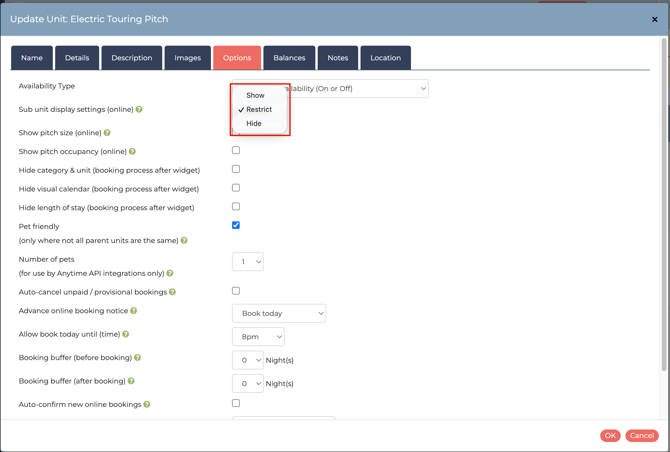Click help icon beside Sub unit display settings
Image resolution: width=670 pixels, height=452 pixels.
click(x=139, y=110)
